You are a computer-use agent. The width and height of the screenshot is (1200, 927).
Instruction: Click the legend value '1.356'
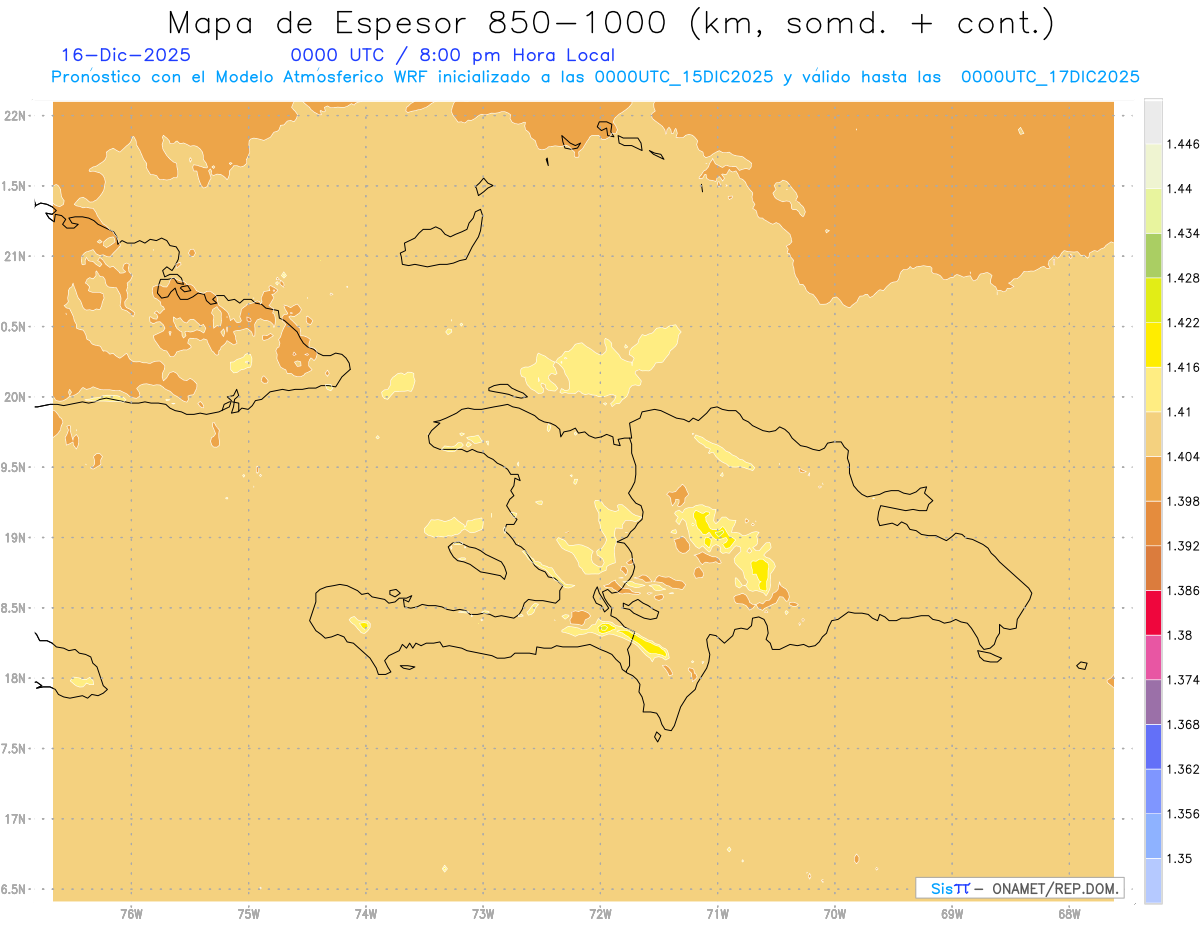1183,814
